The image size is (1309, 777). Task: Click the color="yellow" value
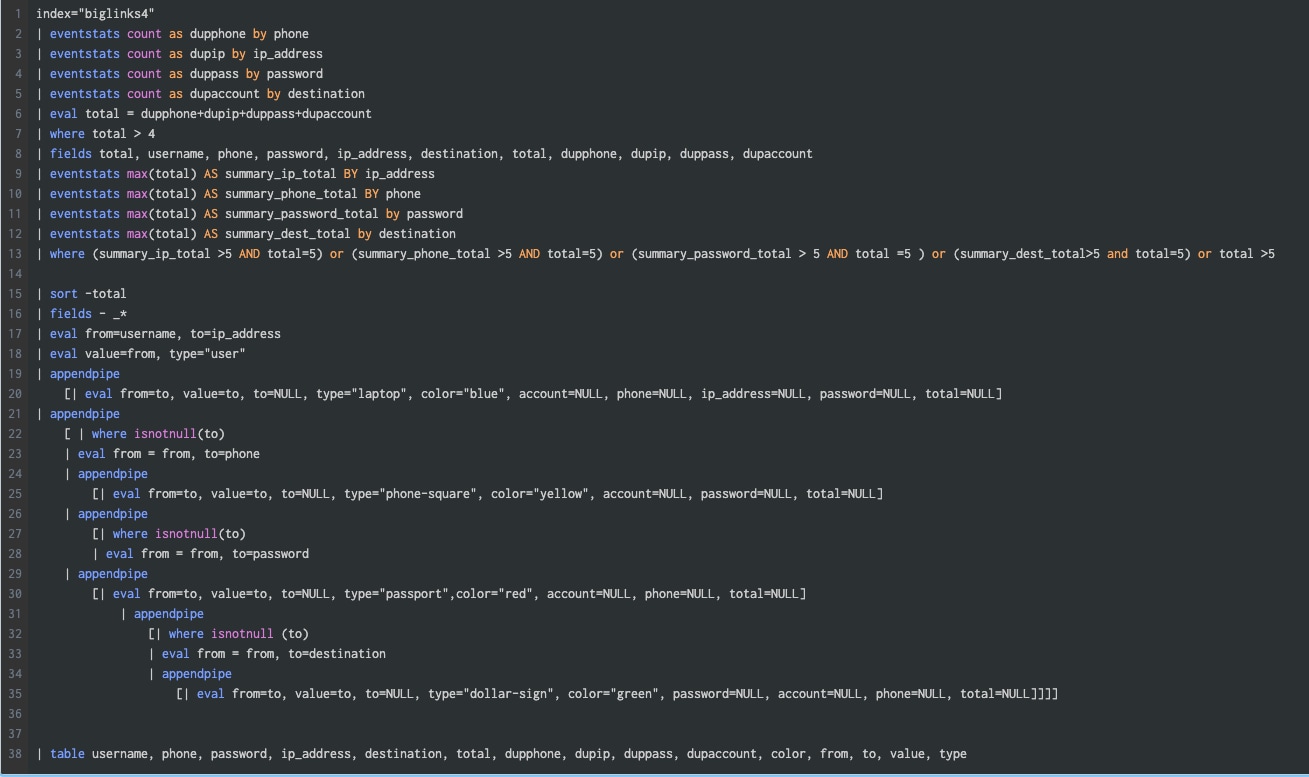tap(539, 494)
